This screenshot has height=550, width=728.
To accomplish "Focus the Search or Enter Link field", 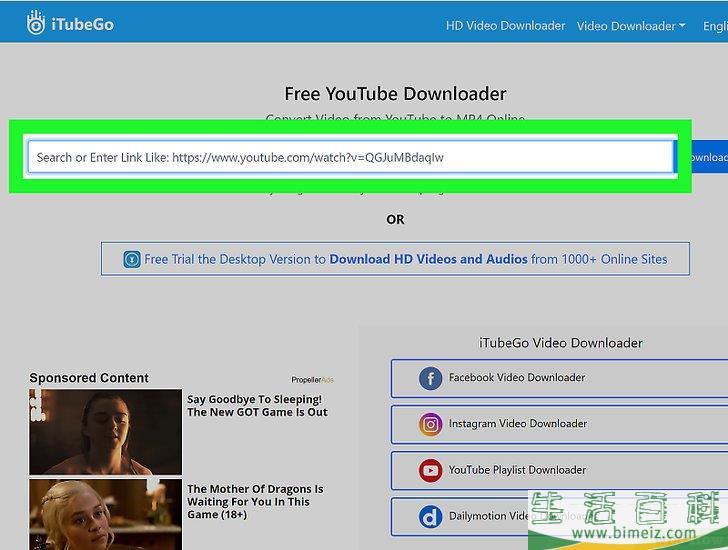I will (x=350, y=157).
